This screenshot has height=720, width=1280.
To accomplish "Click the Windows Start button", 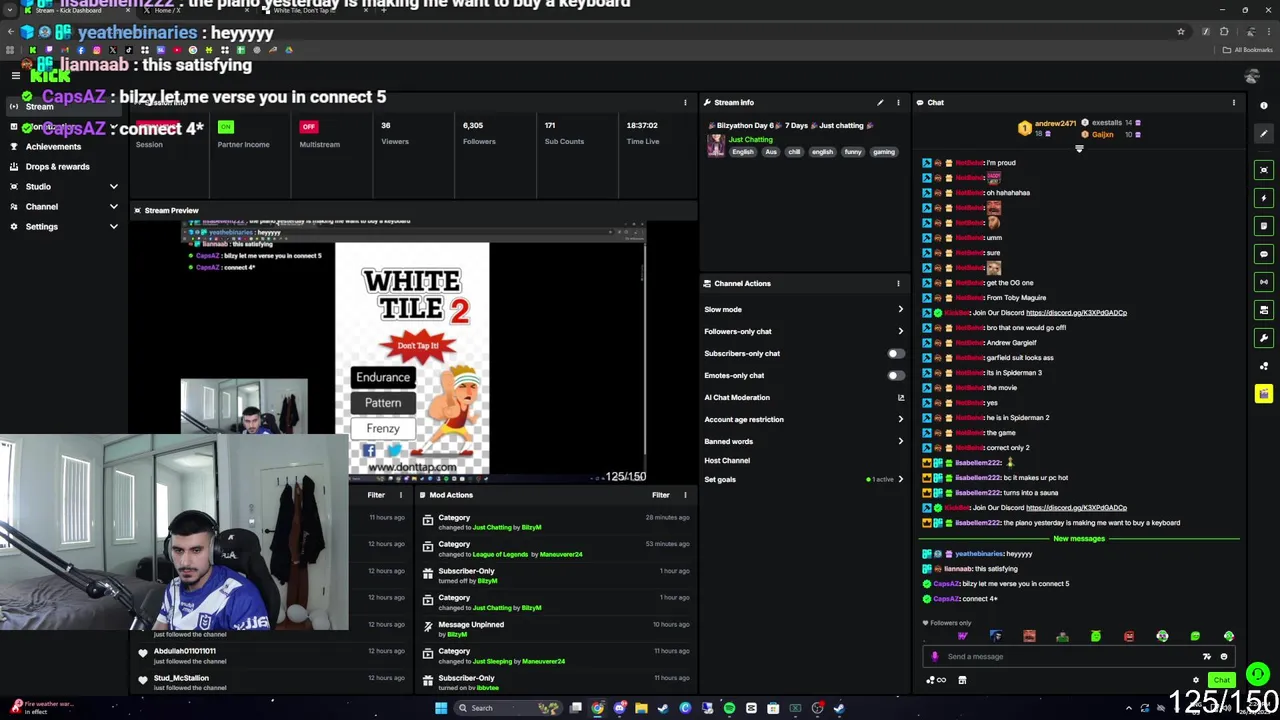I will tap(440, 708).
